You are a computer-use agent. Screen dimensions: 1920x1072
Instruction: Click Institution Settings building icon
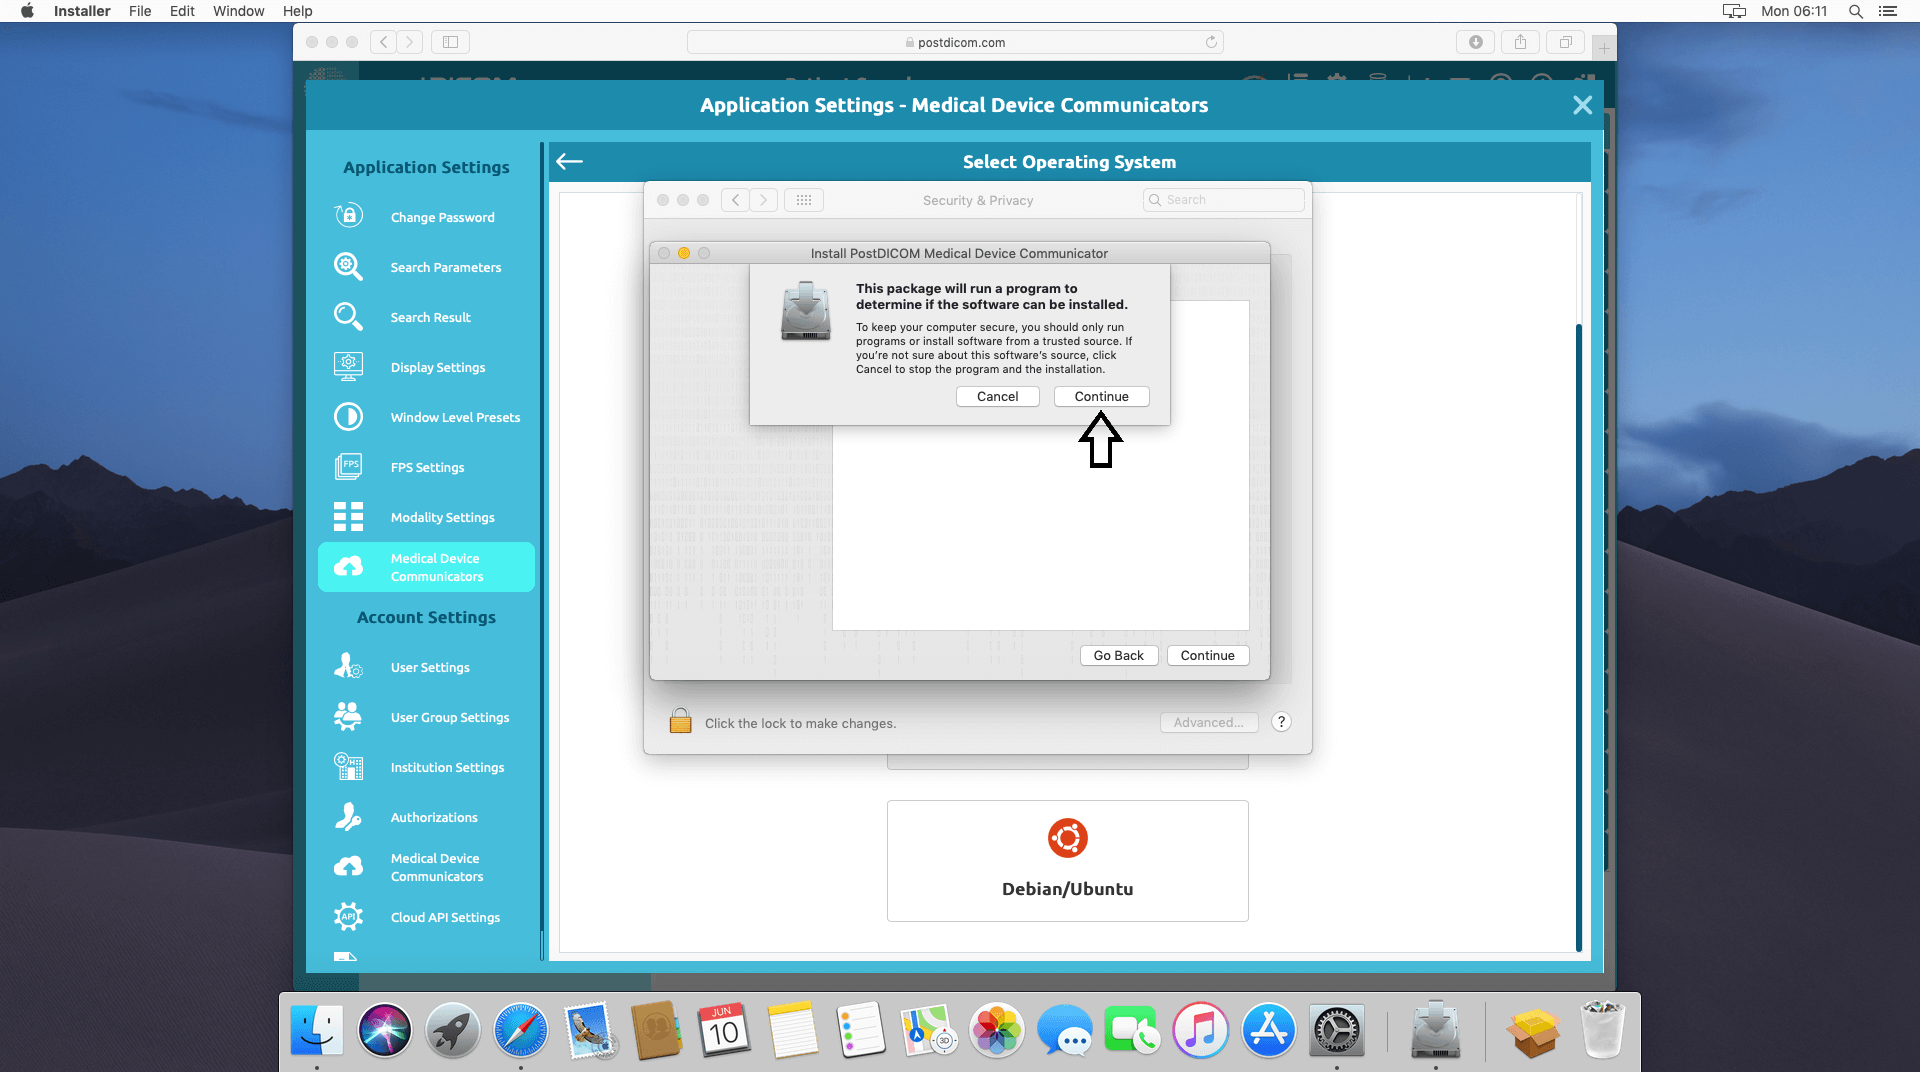coord(348,766)
